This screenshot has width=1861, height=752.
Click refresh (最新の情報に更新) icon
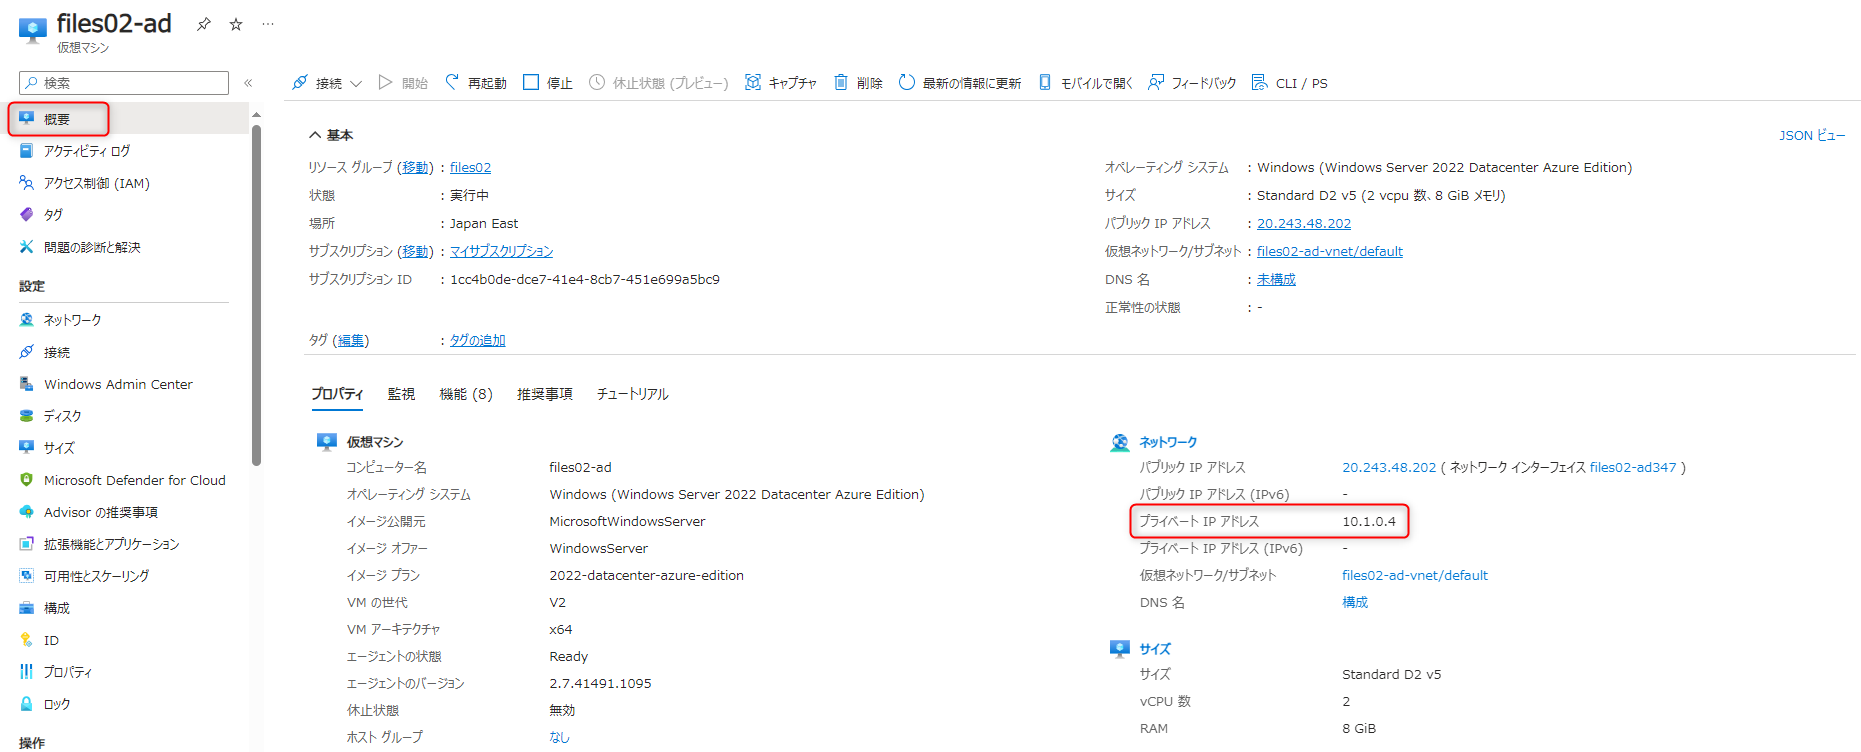[906, 82]
